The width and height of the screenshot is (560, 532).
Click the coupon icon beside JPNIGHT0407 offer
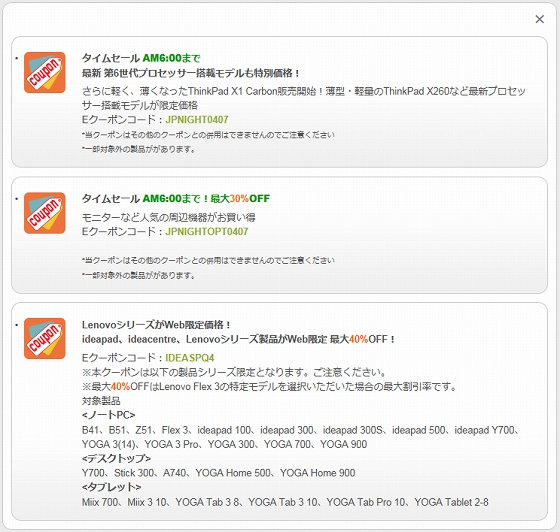tap(45, 72)
